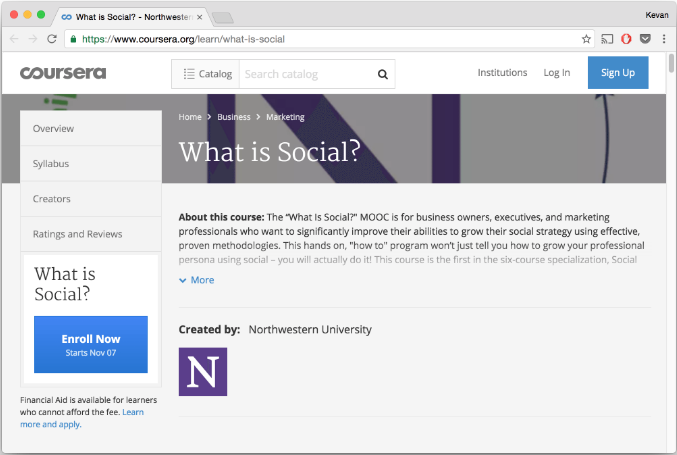Click the search magnifier icon

(x=383, y=74)
